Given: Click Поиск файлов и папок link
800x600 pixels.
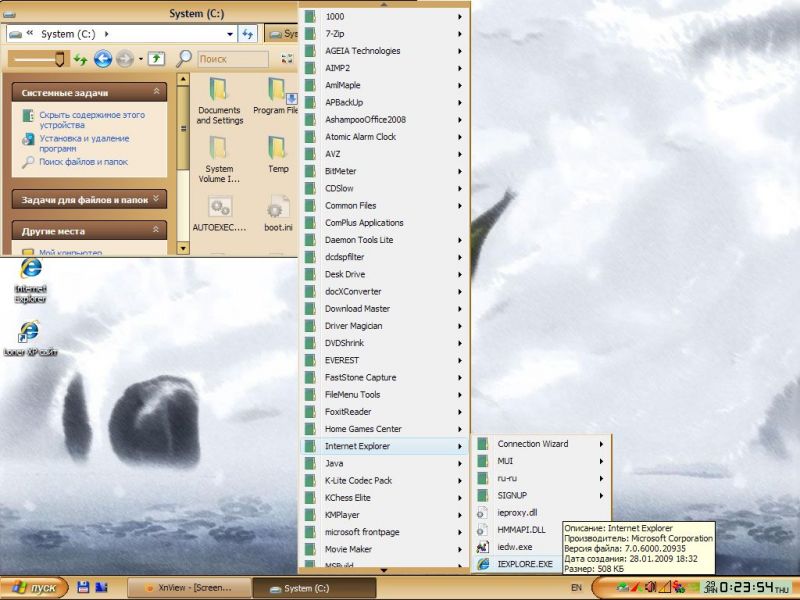Looking at the screenshot, I should [x=83, y=162].
